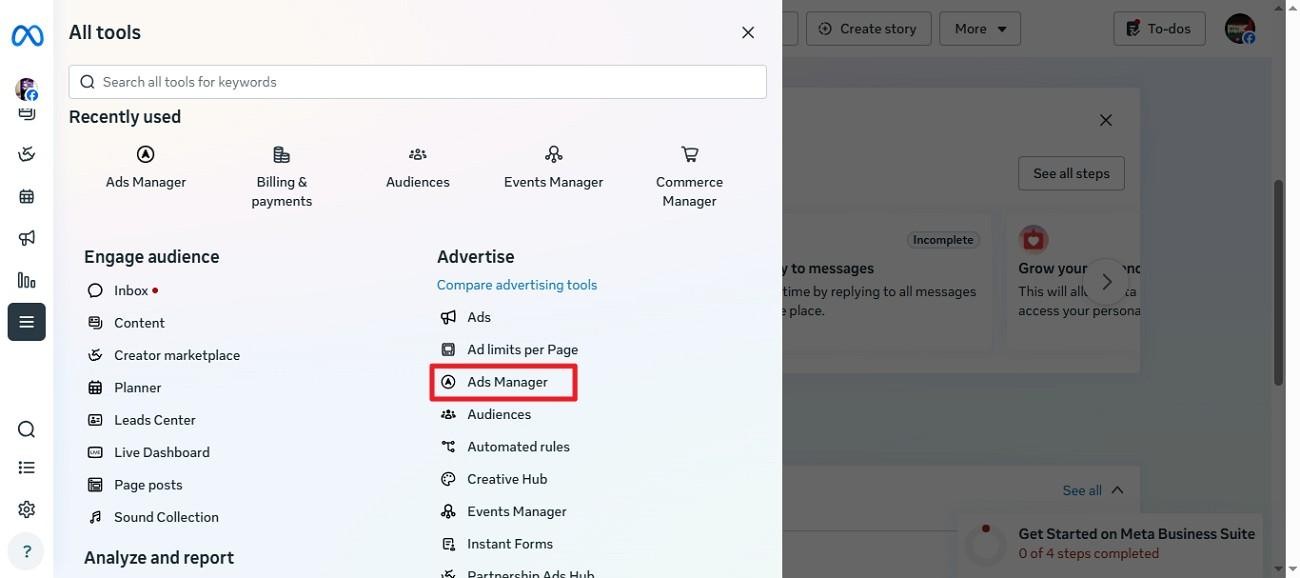Viewport: 1300px width, 578px height.
Task: Open Inbox under Engage audience
Action: click(x=131, y=290)
